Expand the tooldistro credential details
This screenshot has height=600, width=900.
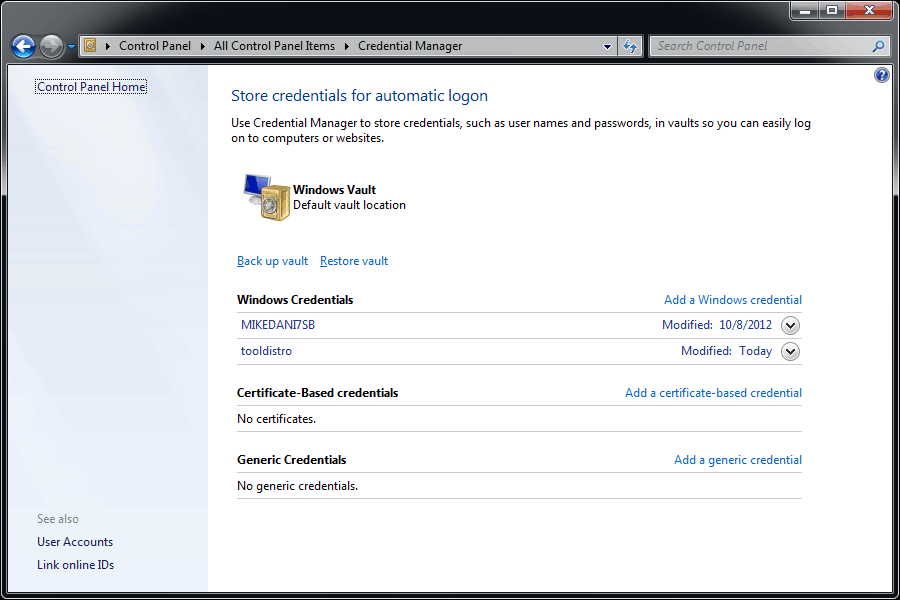point(790,351)
